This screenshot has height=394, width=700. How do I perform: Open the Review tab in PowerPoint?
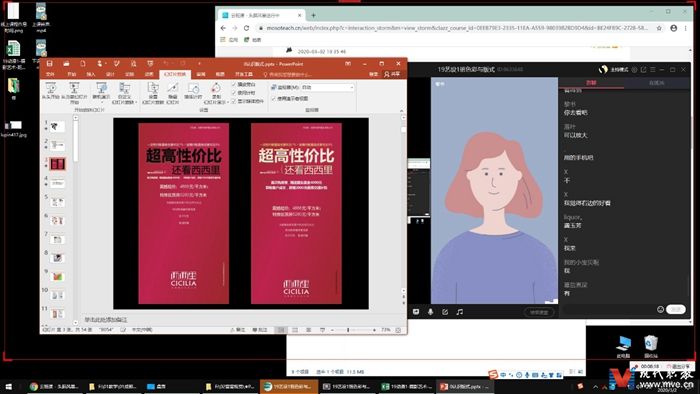(x=201, y=74)
